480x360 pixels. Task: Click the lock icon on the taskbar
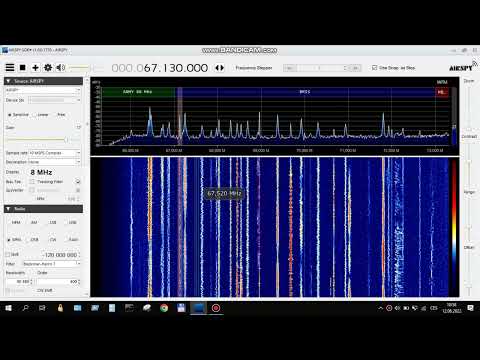click(x=60, y=308)
